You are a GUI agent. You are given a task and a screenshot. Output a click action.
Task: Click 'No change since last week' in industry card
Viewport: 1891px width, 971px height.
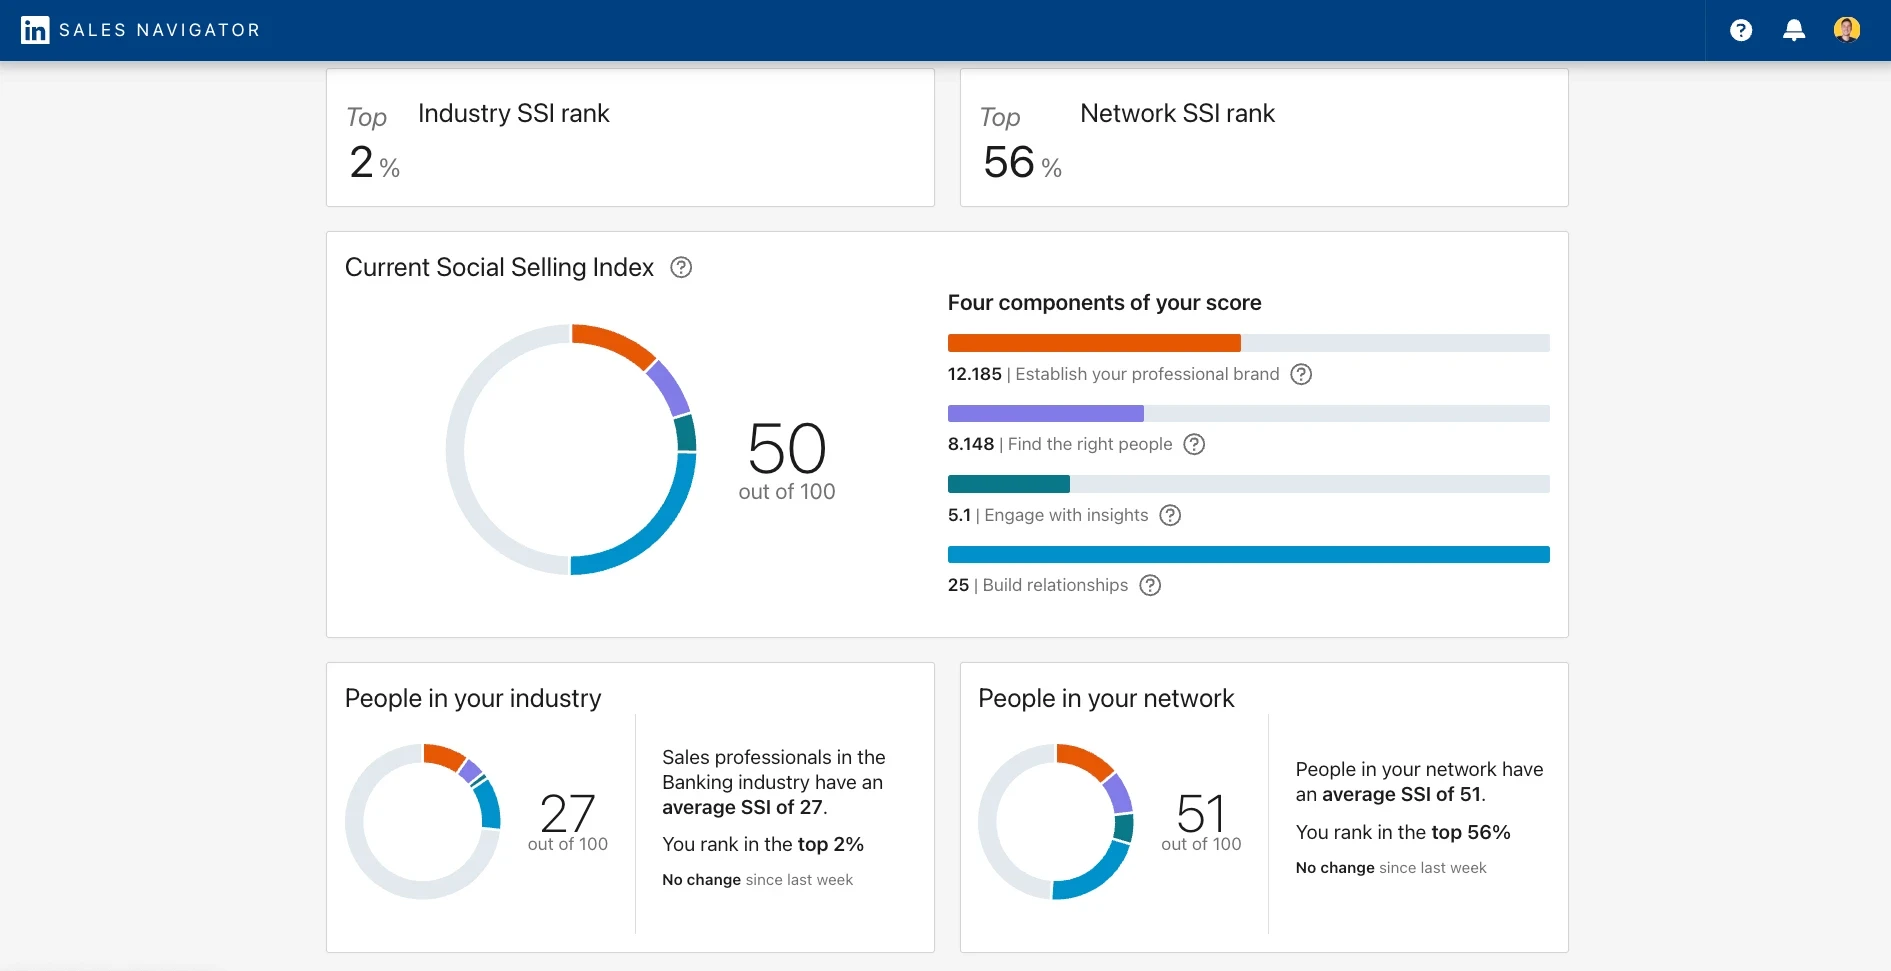coord(757,880)
